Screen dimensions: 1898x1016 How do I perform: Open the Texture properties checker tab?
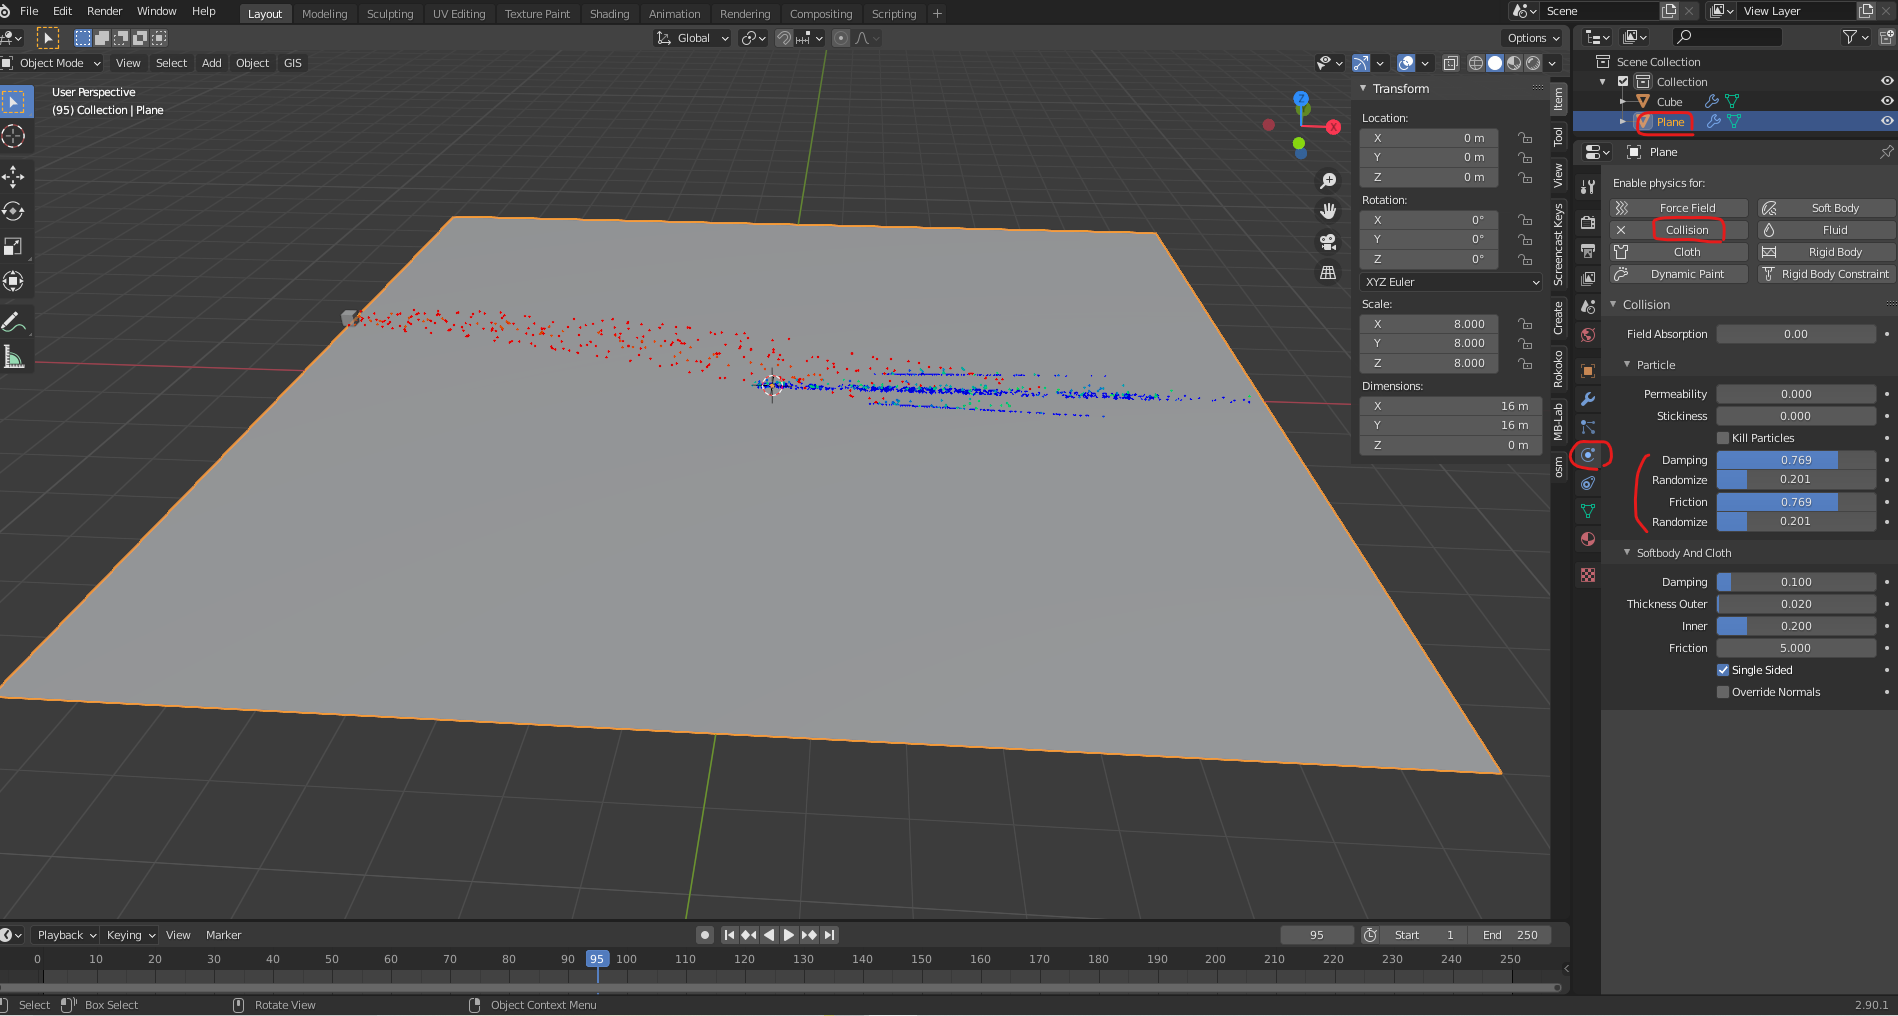[1588, 575]
